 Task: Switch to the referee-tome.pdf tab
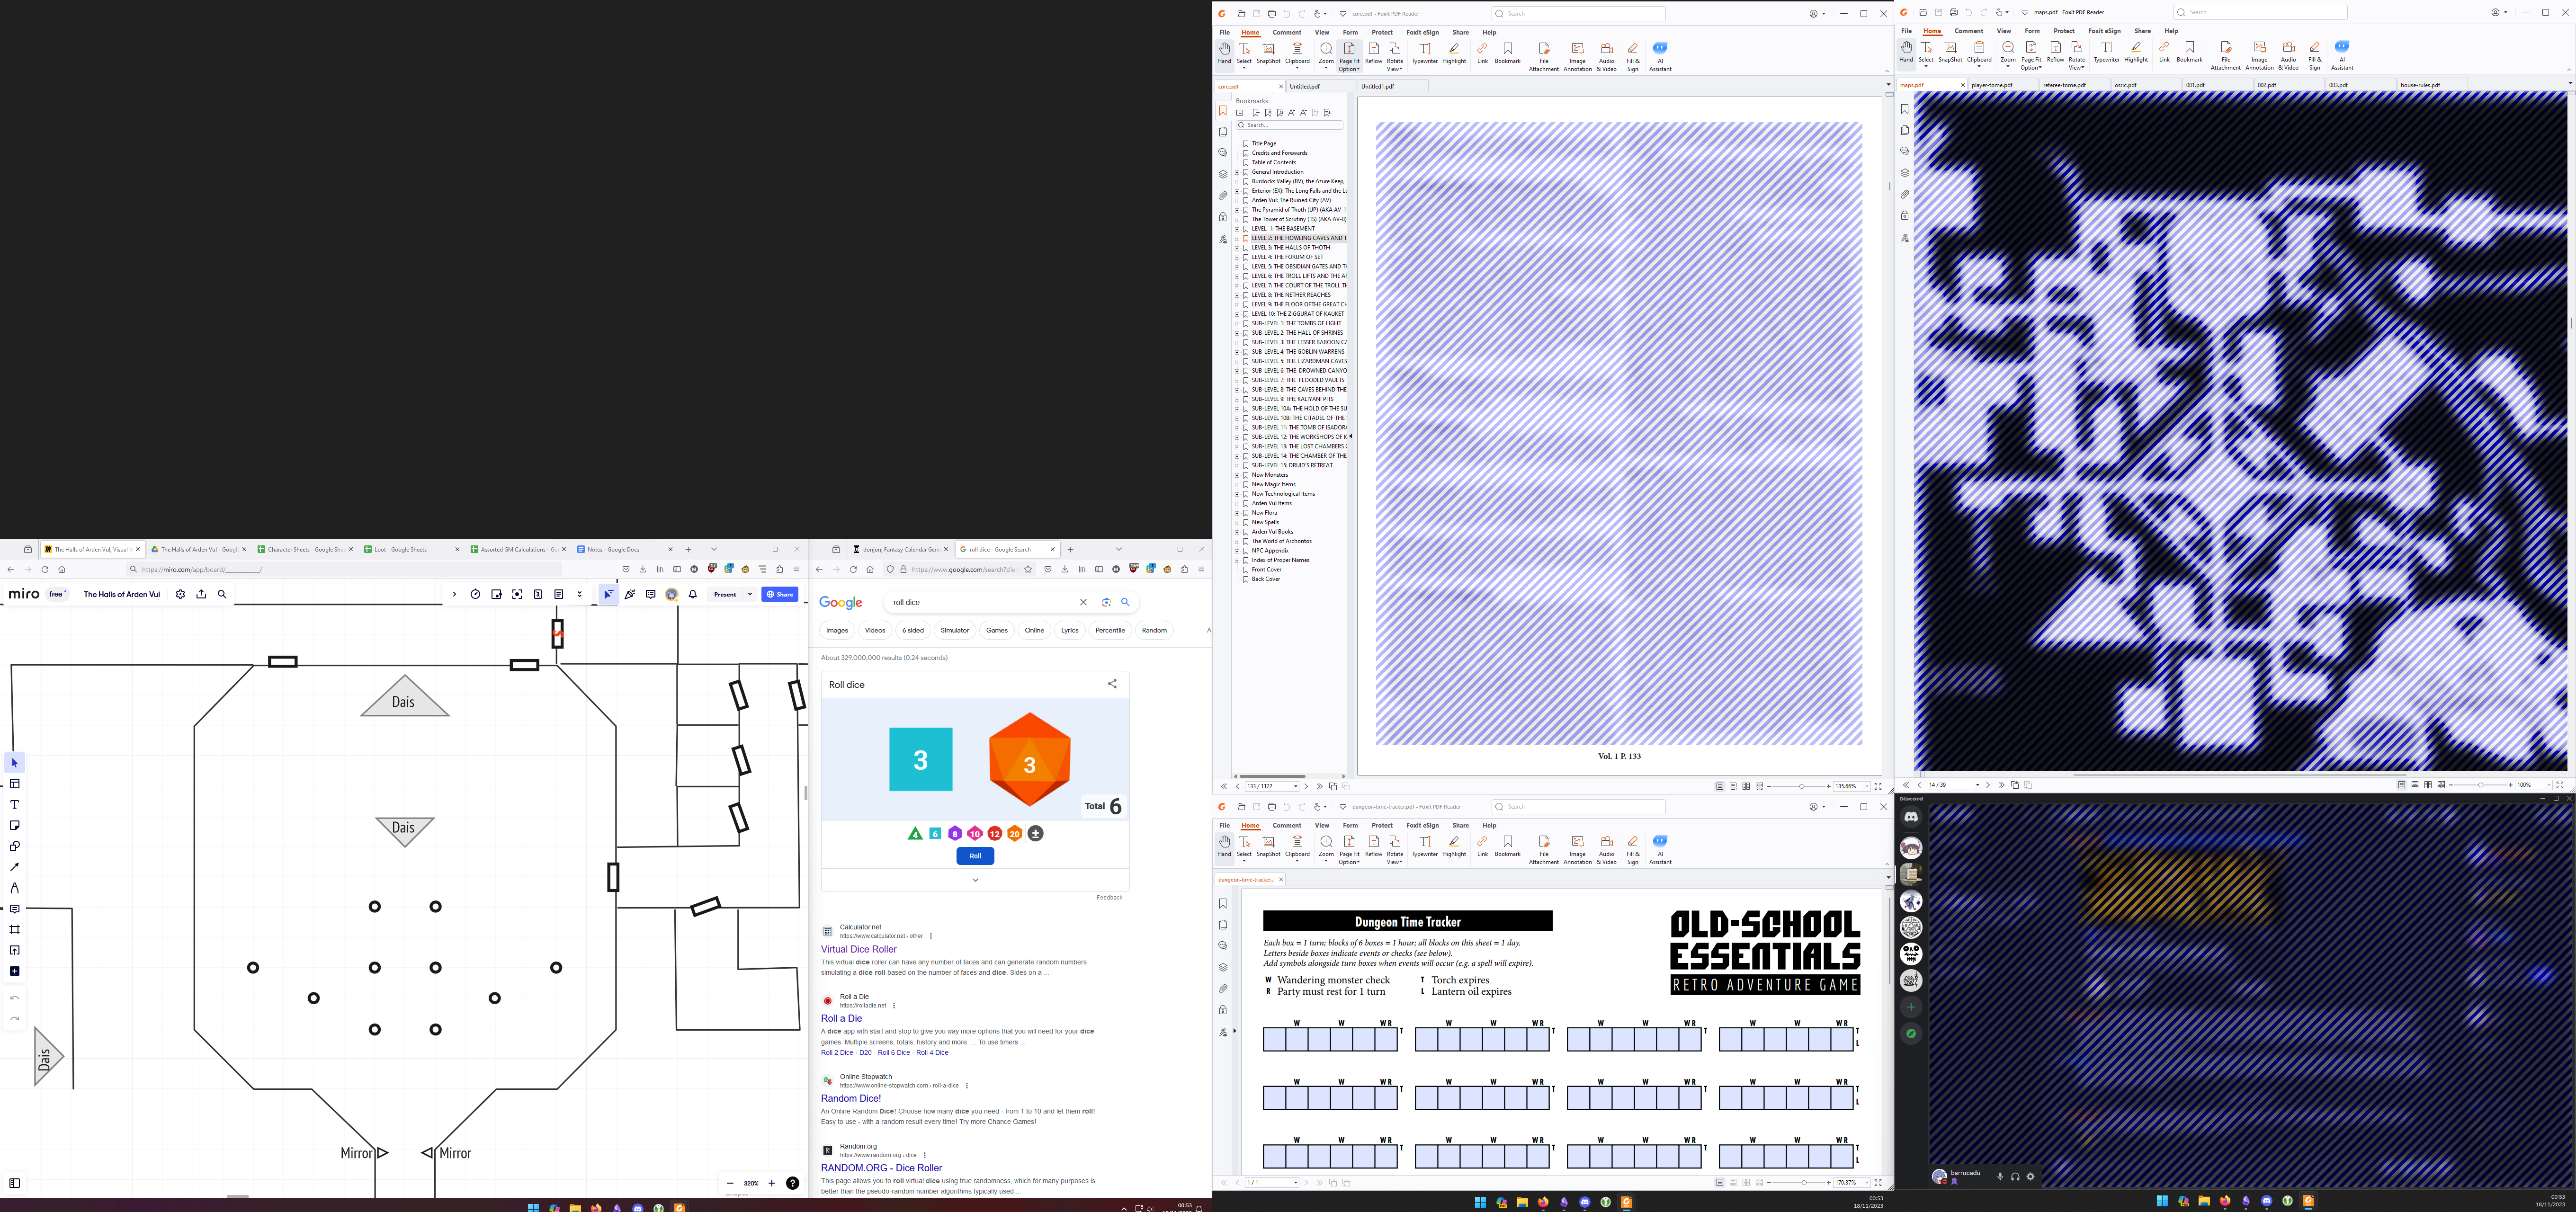coord(2064,85)
